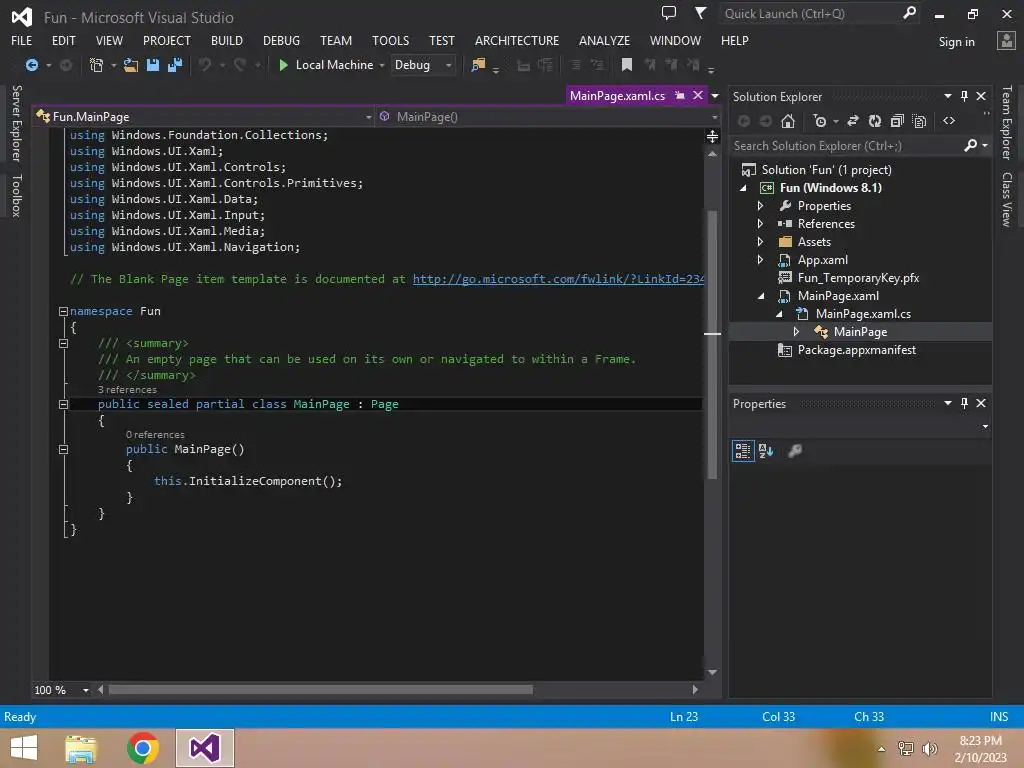
Task: Open the feedback speech-bubble icon in the title bar
Action: (x=669, y=13)
